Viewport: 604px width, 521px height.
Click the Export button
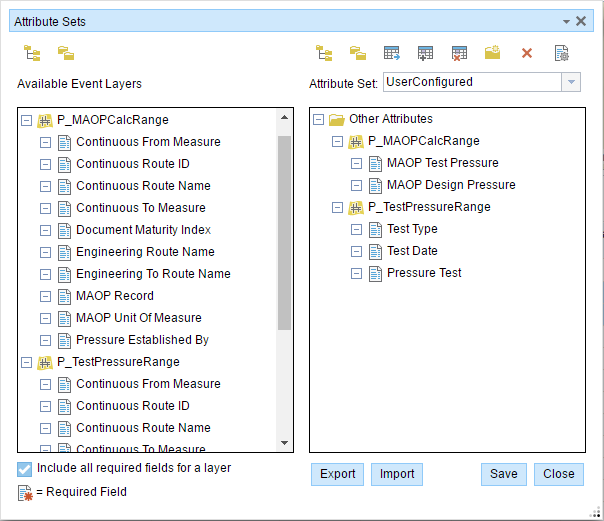[337, 474]
